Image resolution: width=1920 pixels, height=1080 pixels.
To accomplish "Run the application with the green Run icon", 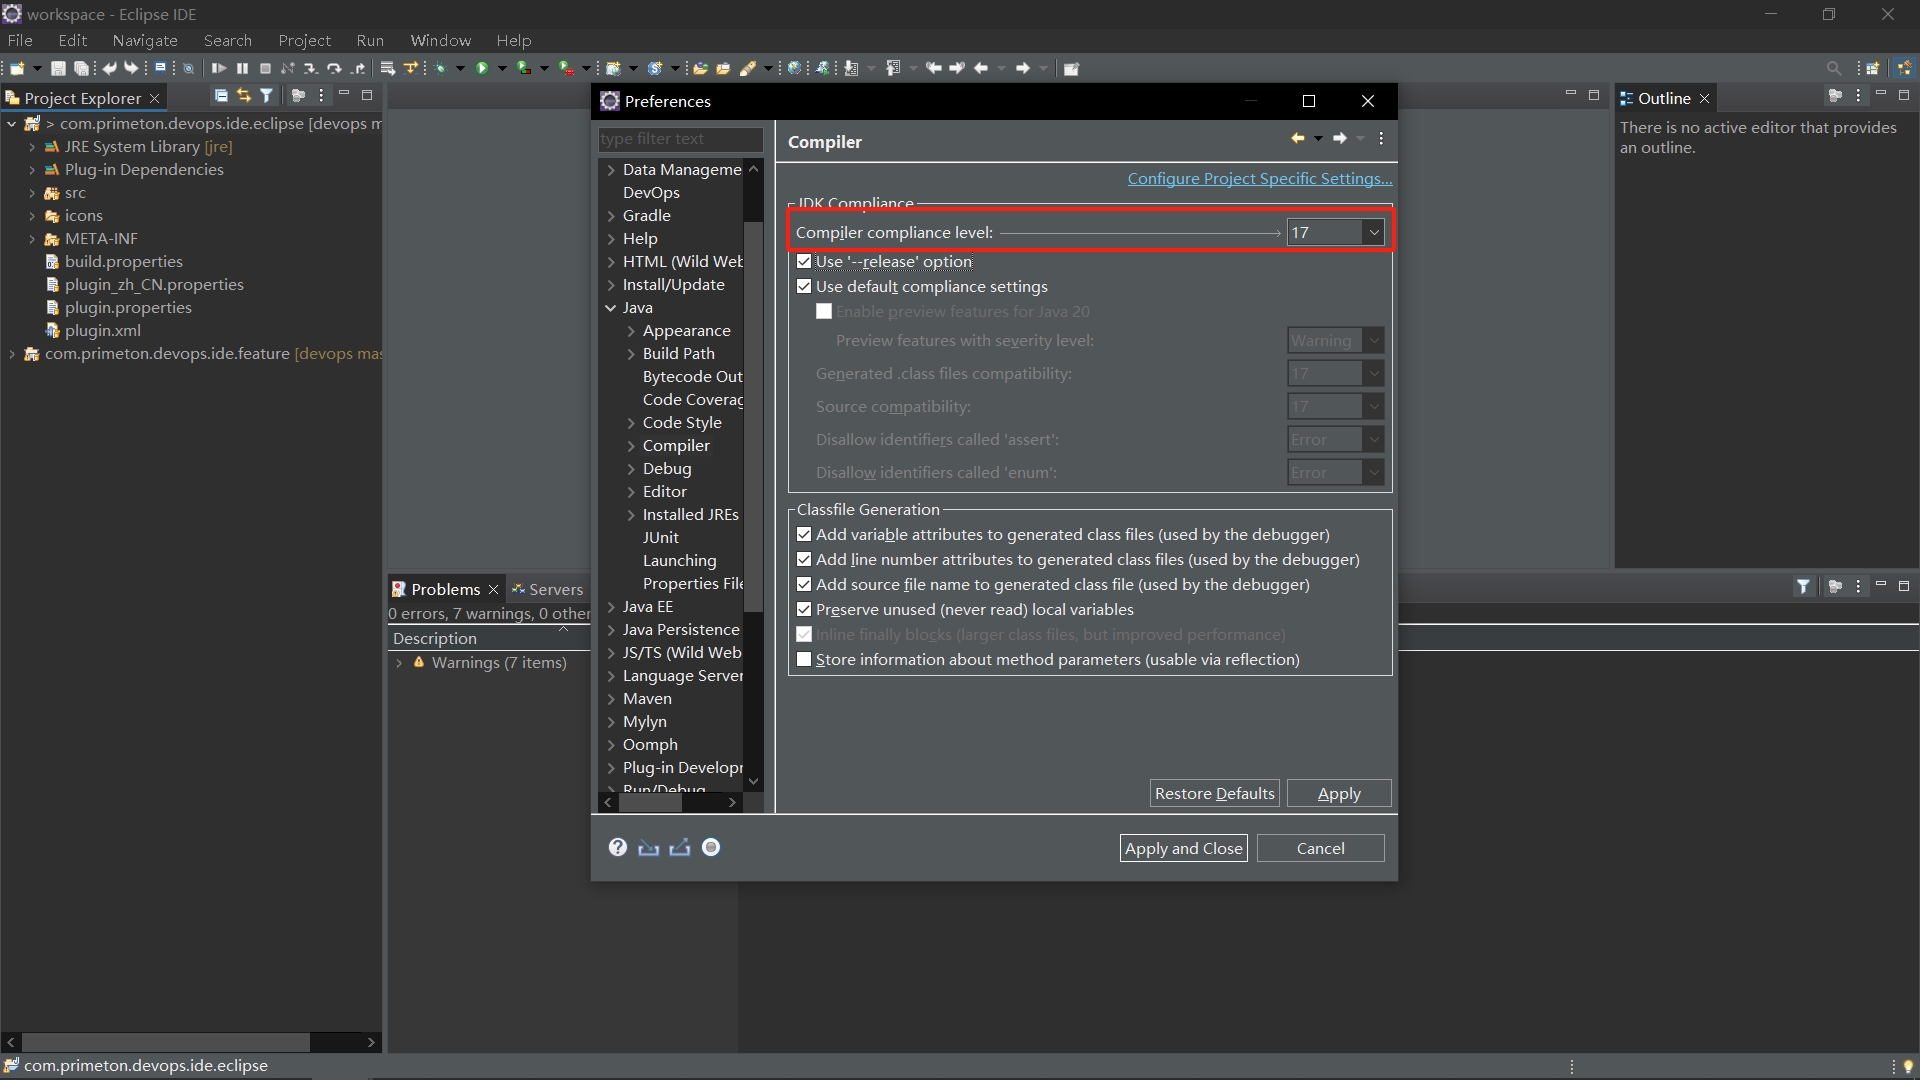I will pyautogui.click(x=484, y=68).
